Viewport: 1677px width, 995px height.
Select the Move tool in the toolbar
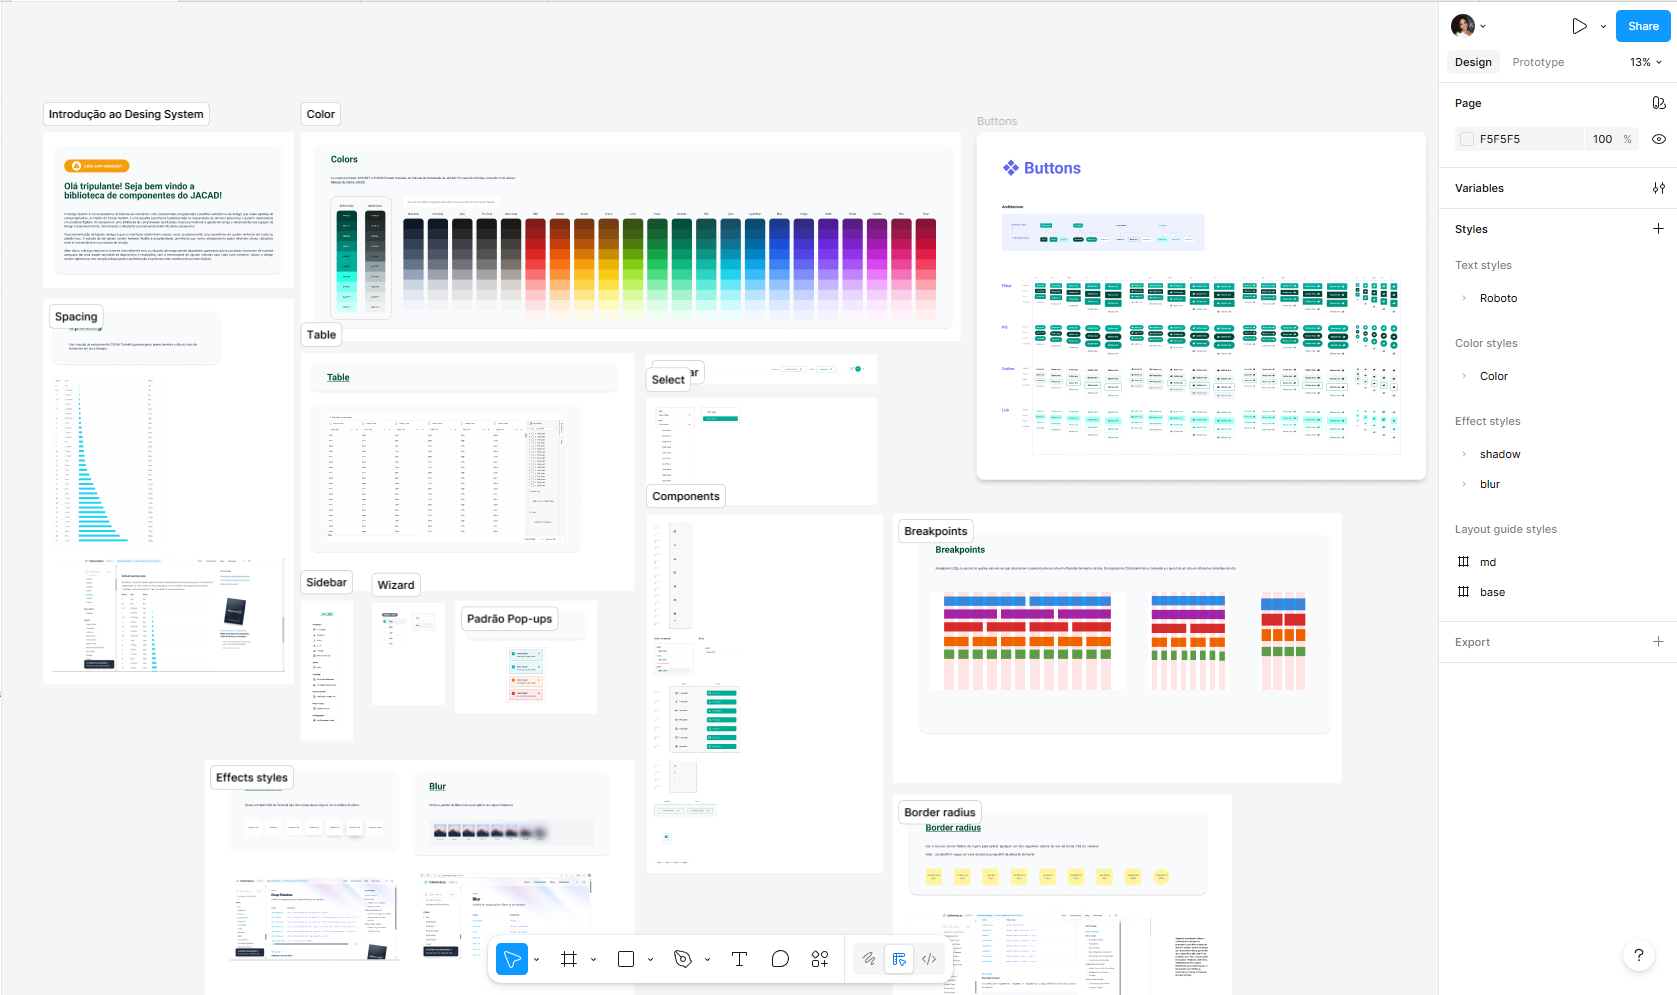click(512, 959)
